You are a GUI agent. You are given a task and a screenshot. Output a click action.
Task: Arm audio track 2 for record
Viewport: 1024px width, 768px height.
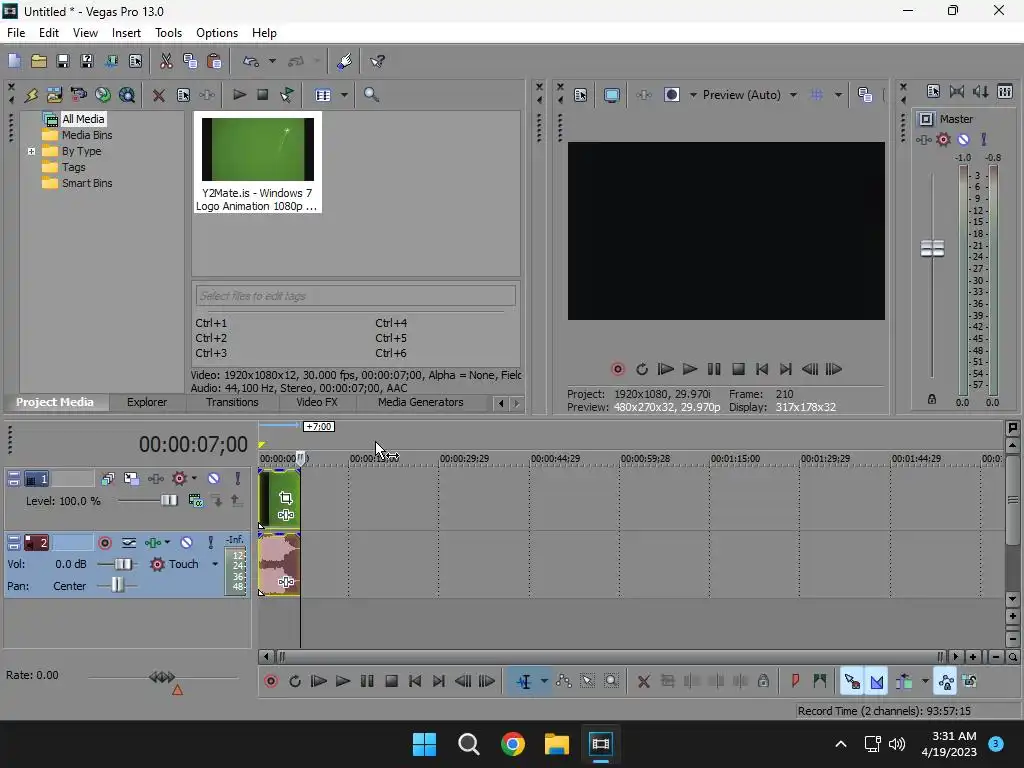[104, 543]
